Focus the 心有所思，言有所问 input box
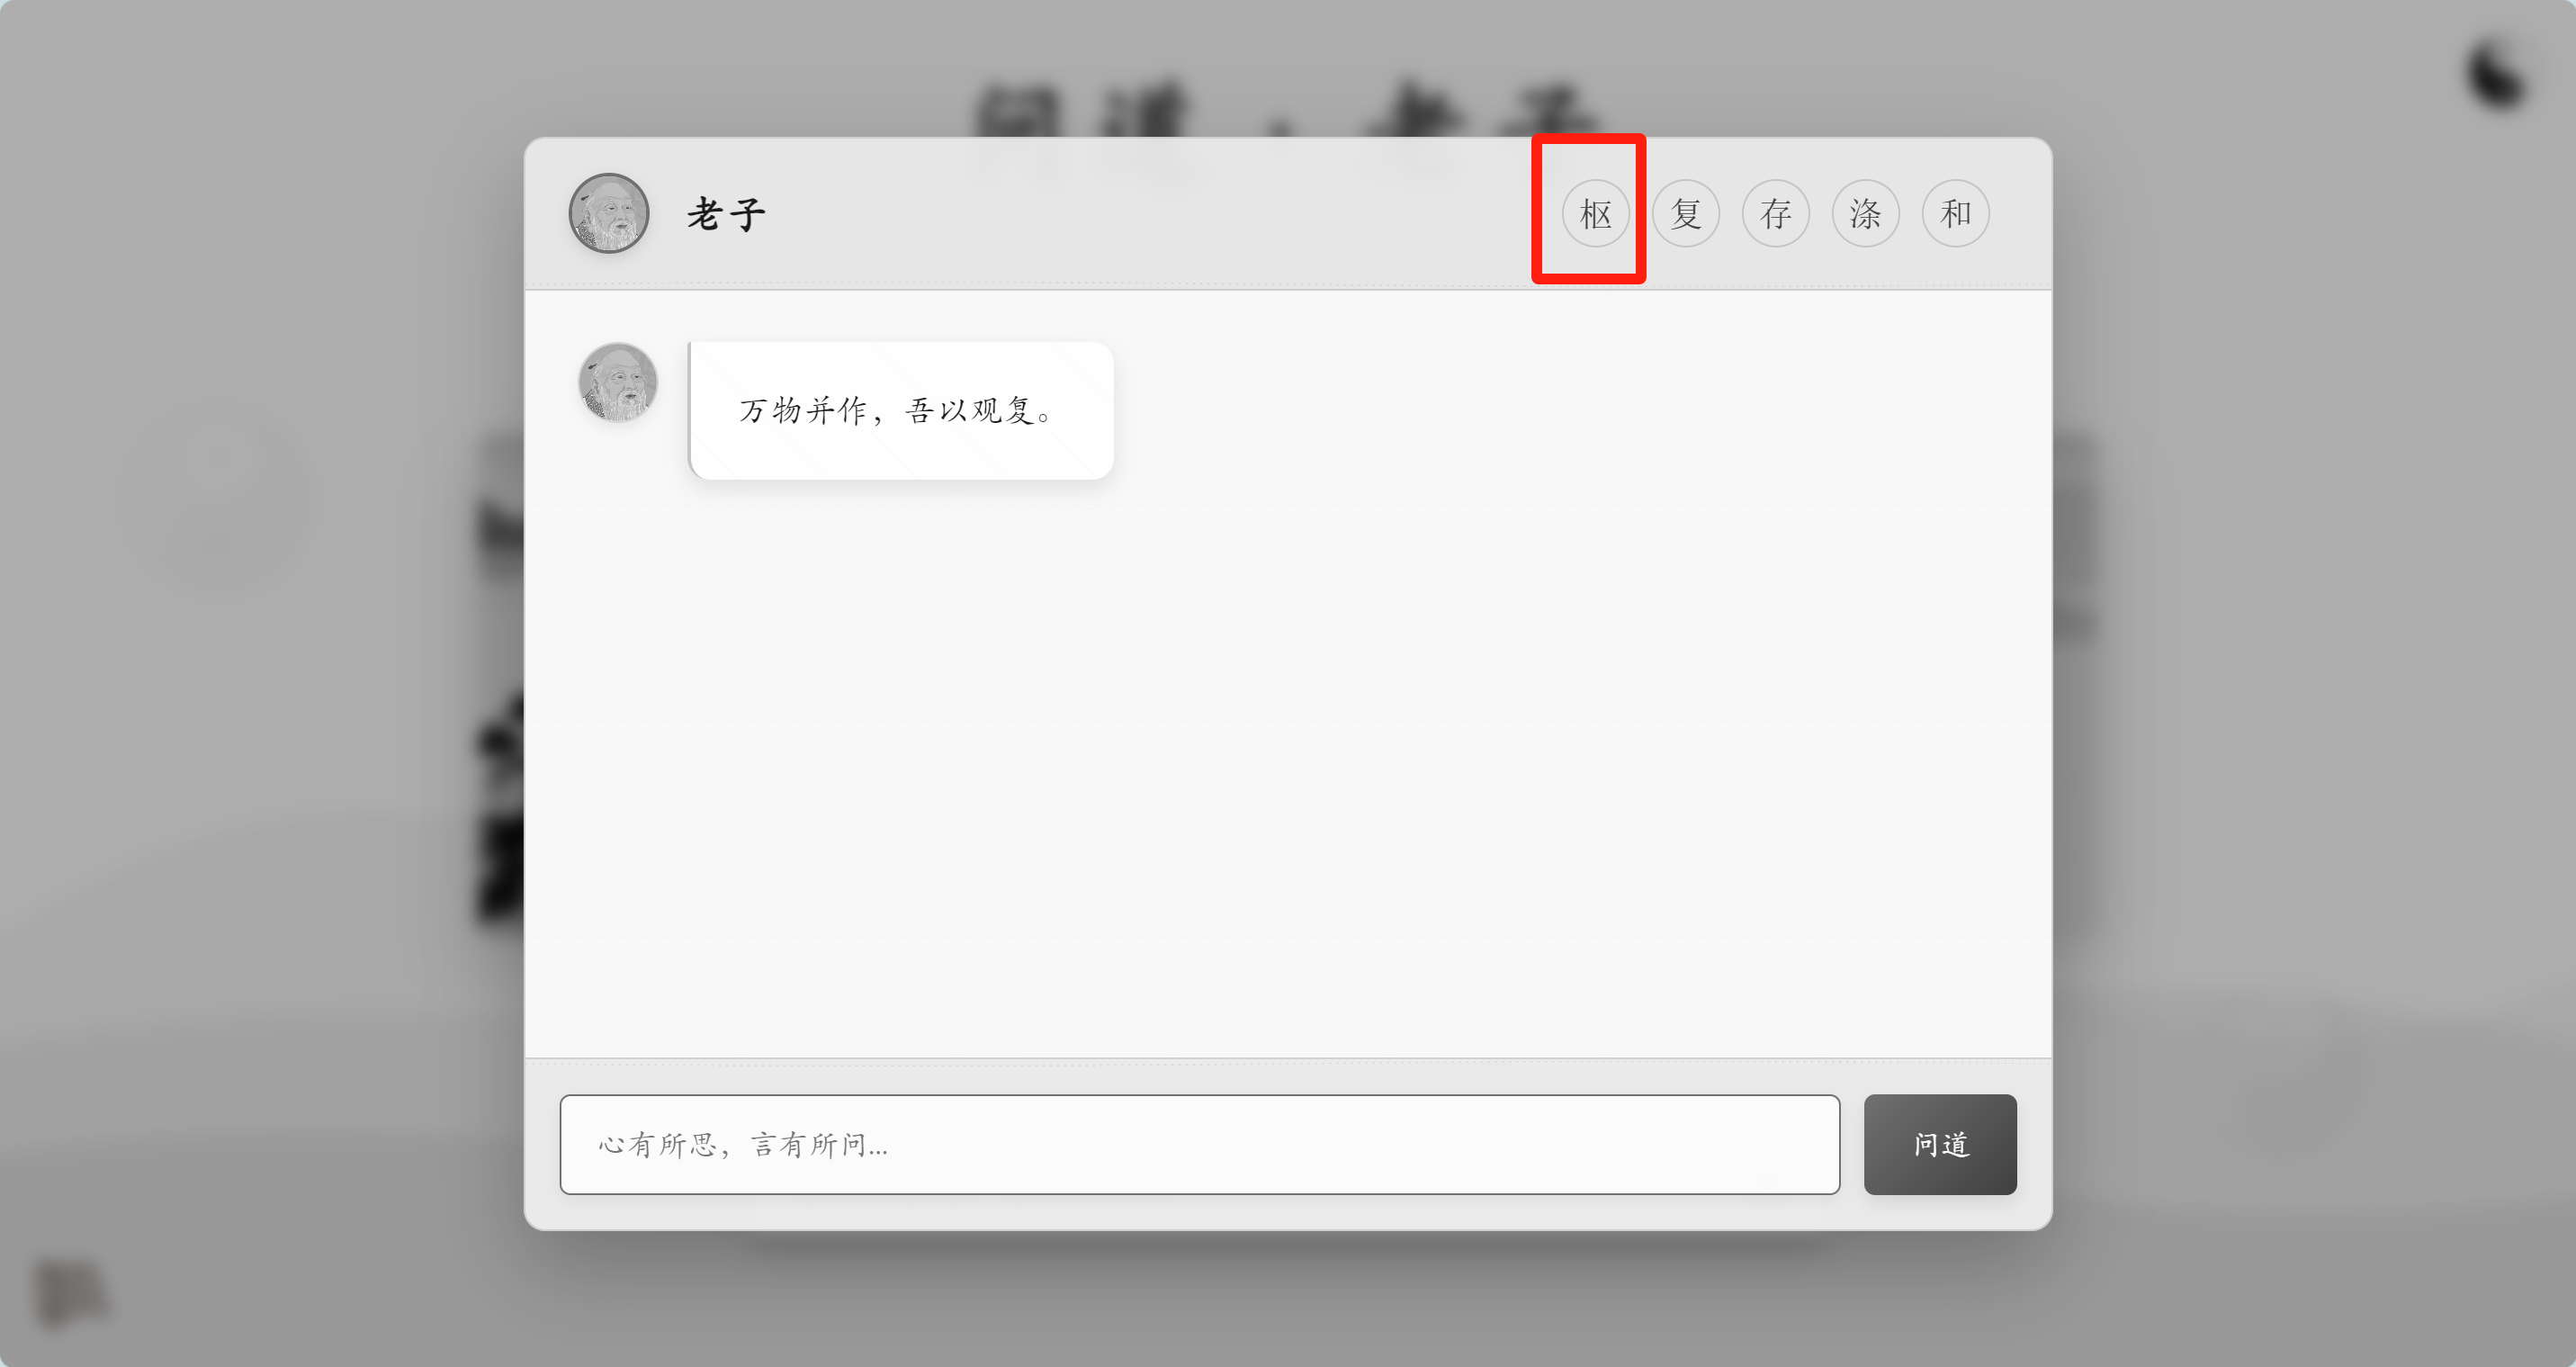This screenshot has width=2576, height=1367. 1199,1144
